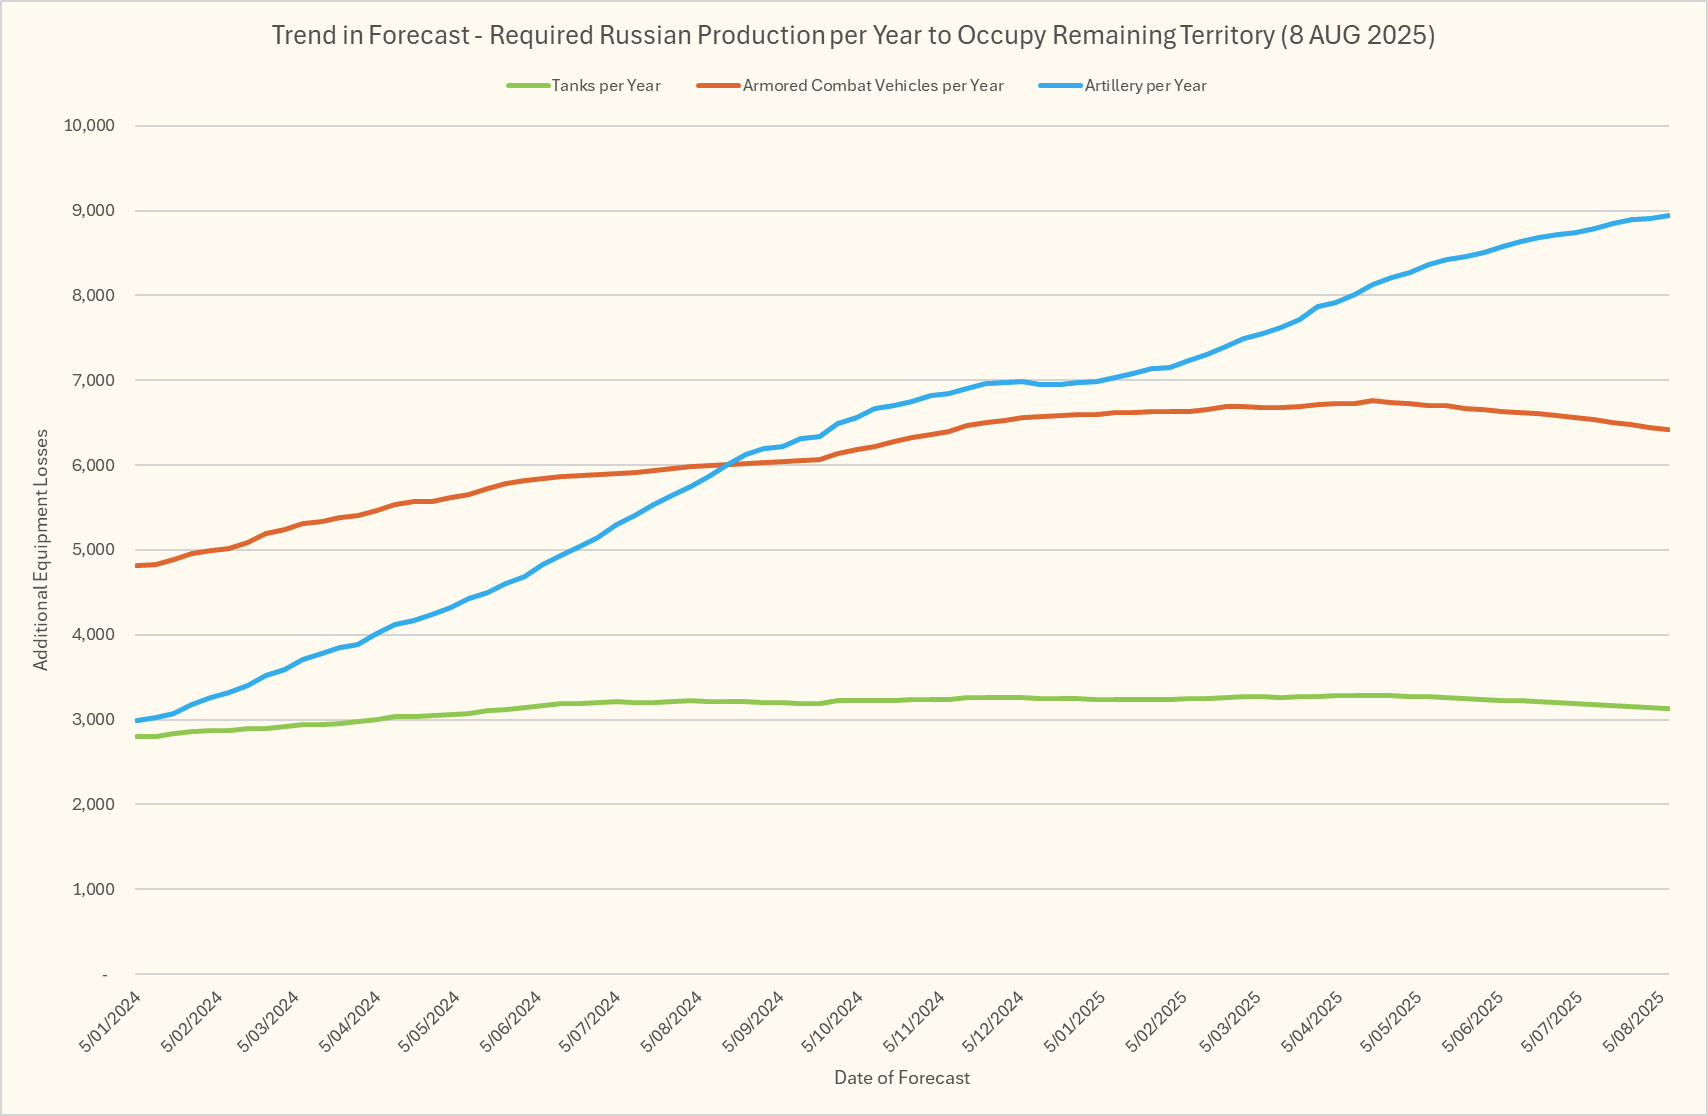The width and height of the screenshot is (1708, 1116).
Task: Click the chart title text
Action: pyautogui.click(x=853, y=36)
